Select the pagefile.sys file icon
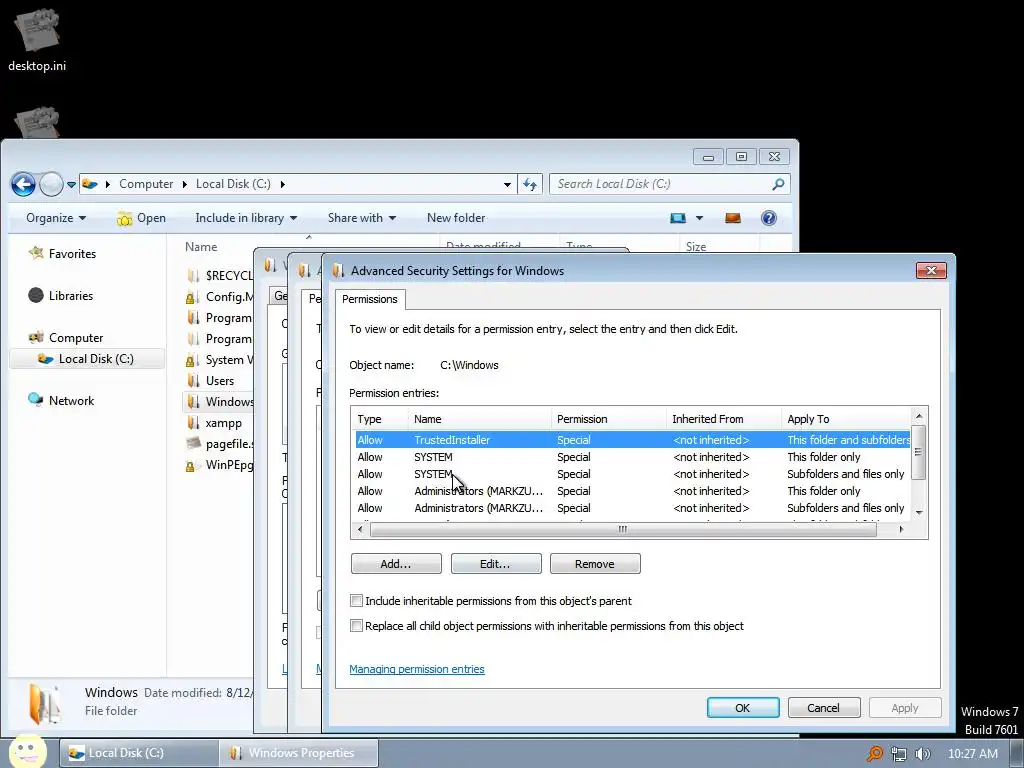The height and width of the screenshot is (768, 1024). (x=193, y=444)
